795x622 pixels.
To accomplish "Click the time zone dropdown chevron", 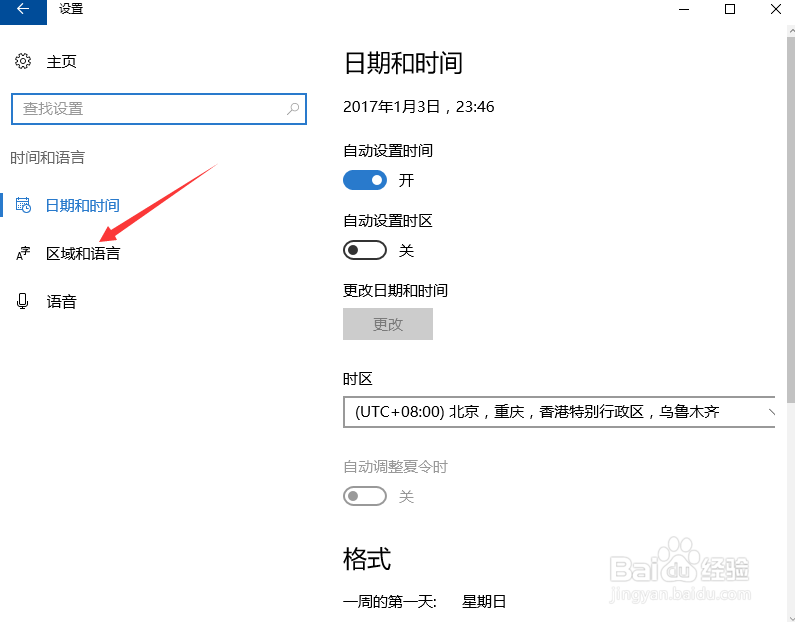I will (x=771, y=412).
